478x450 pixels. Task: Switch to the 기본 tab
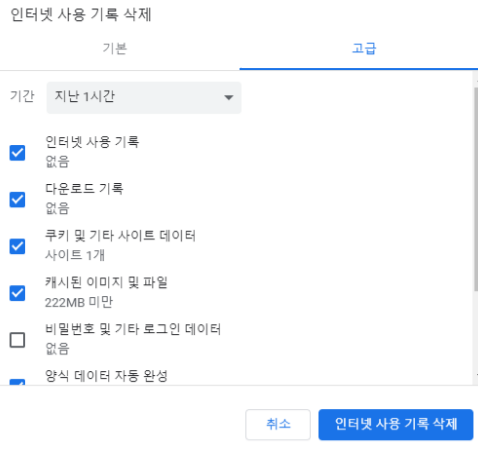[x=115, y=49]
